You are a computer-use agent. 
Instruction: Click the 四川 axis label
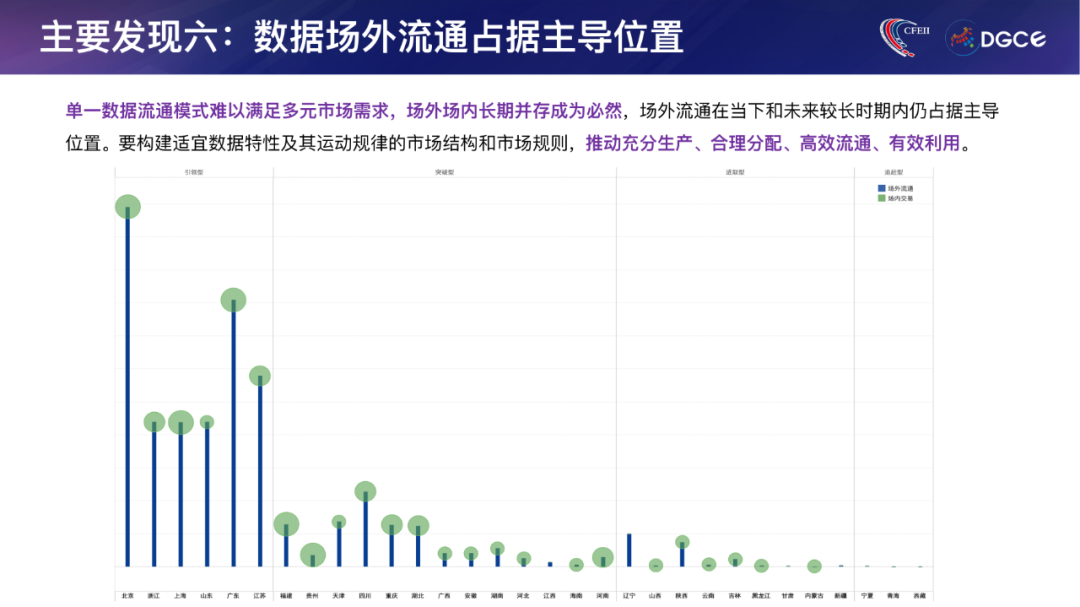pyautogui.click(x=365, y=596)
